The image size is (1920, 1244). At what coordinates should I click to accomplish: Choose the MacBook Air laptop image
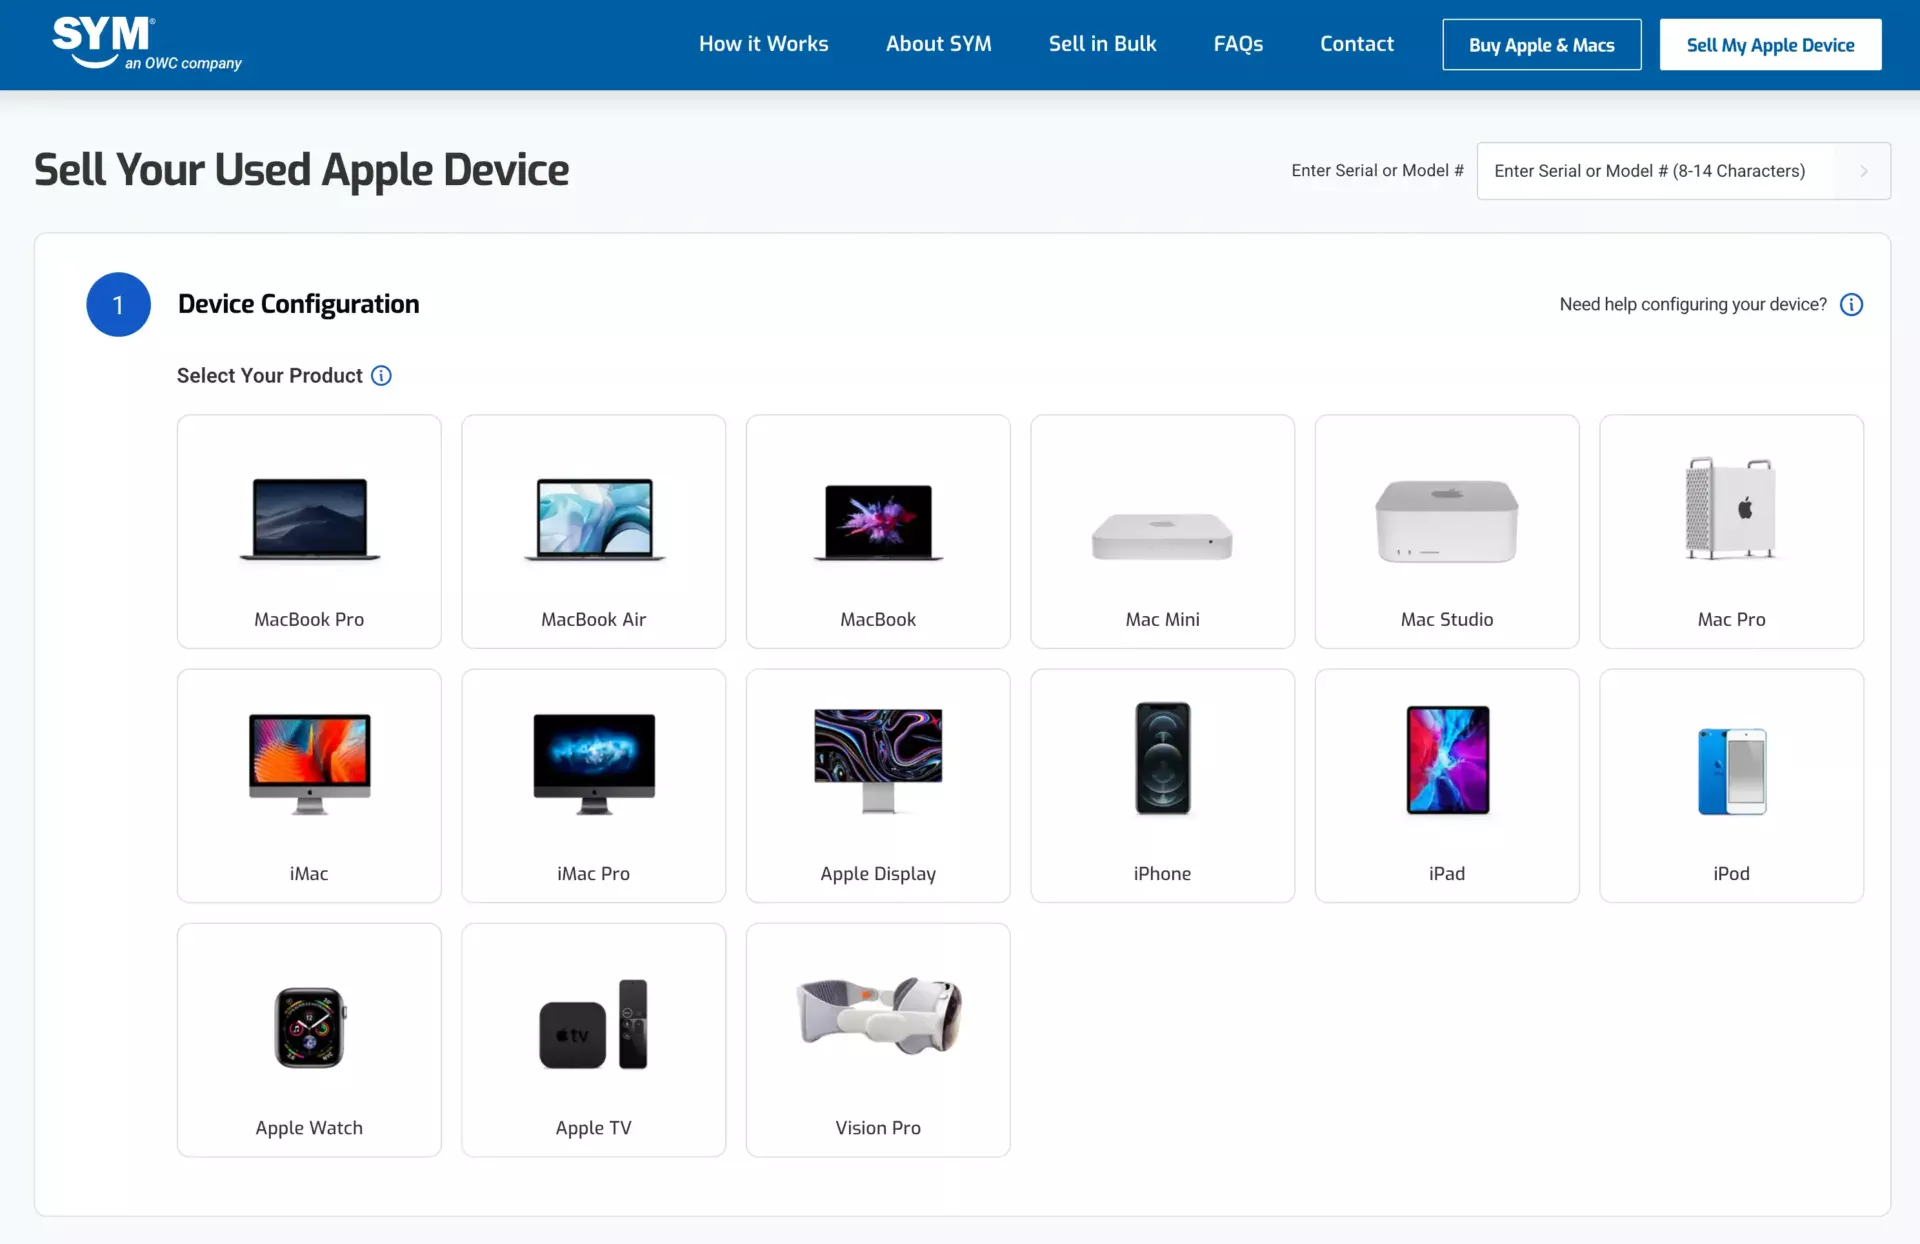594,519
